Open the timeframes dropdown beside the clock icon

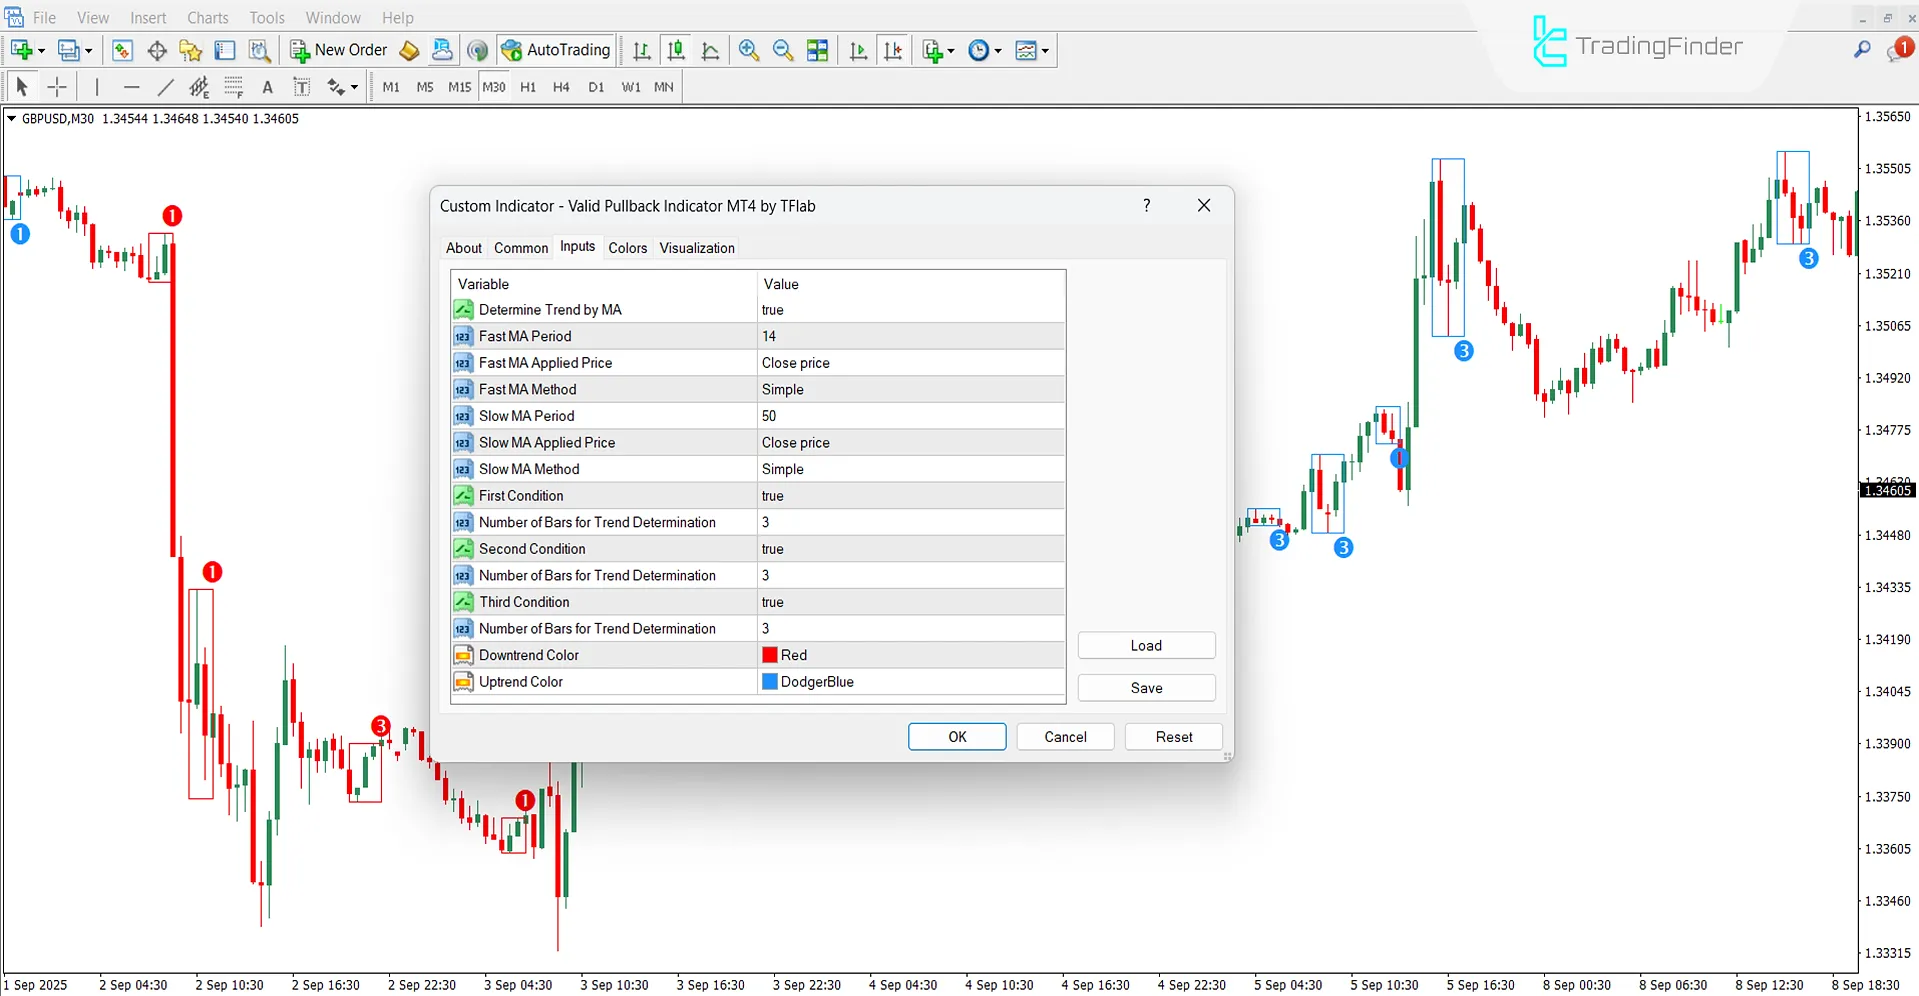click(997, 50)
